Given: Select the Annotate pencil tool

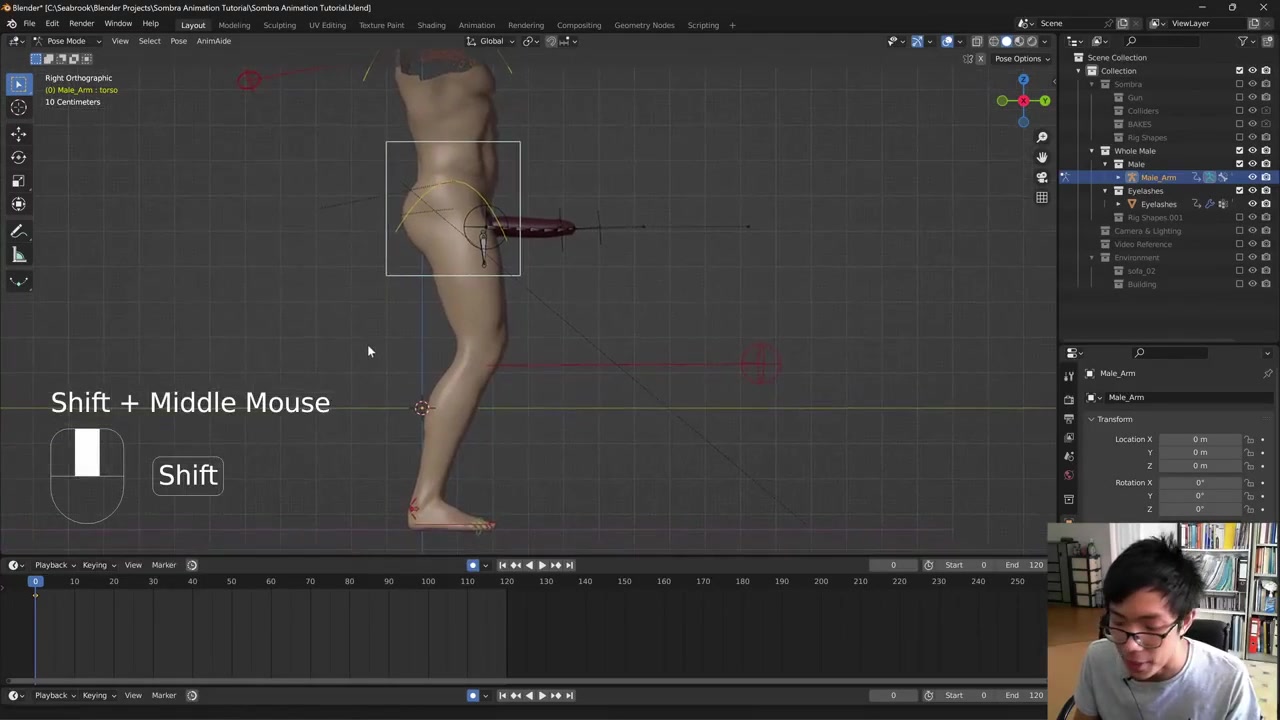Looking at the screenshot, I should (x=18, y=231).
